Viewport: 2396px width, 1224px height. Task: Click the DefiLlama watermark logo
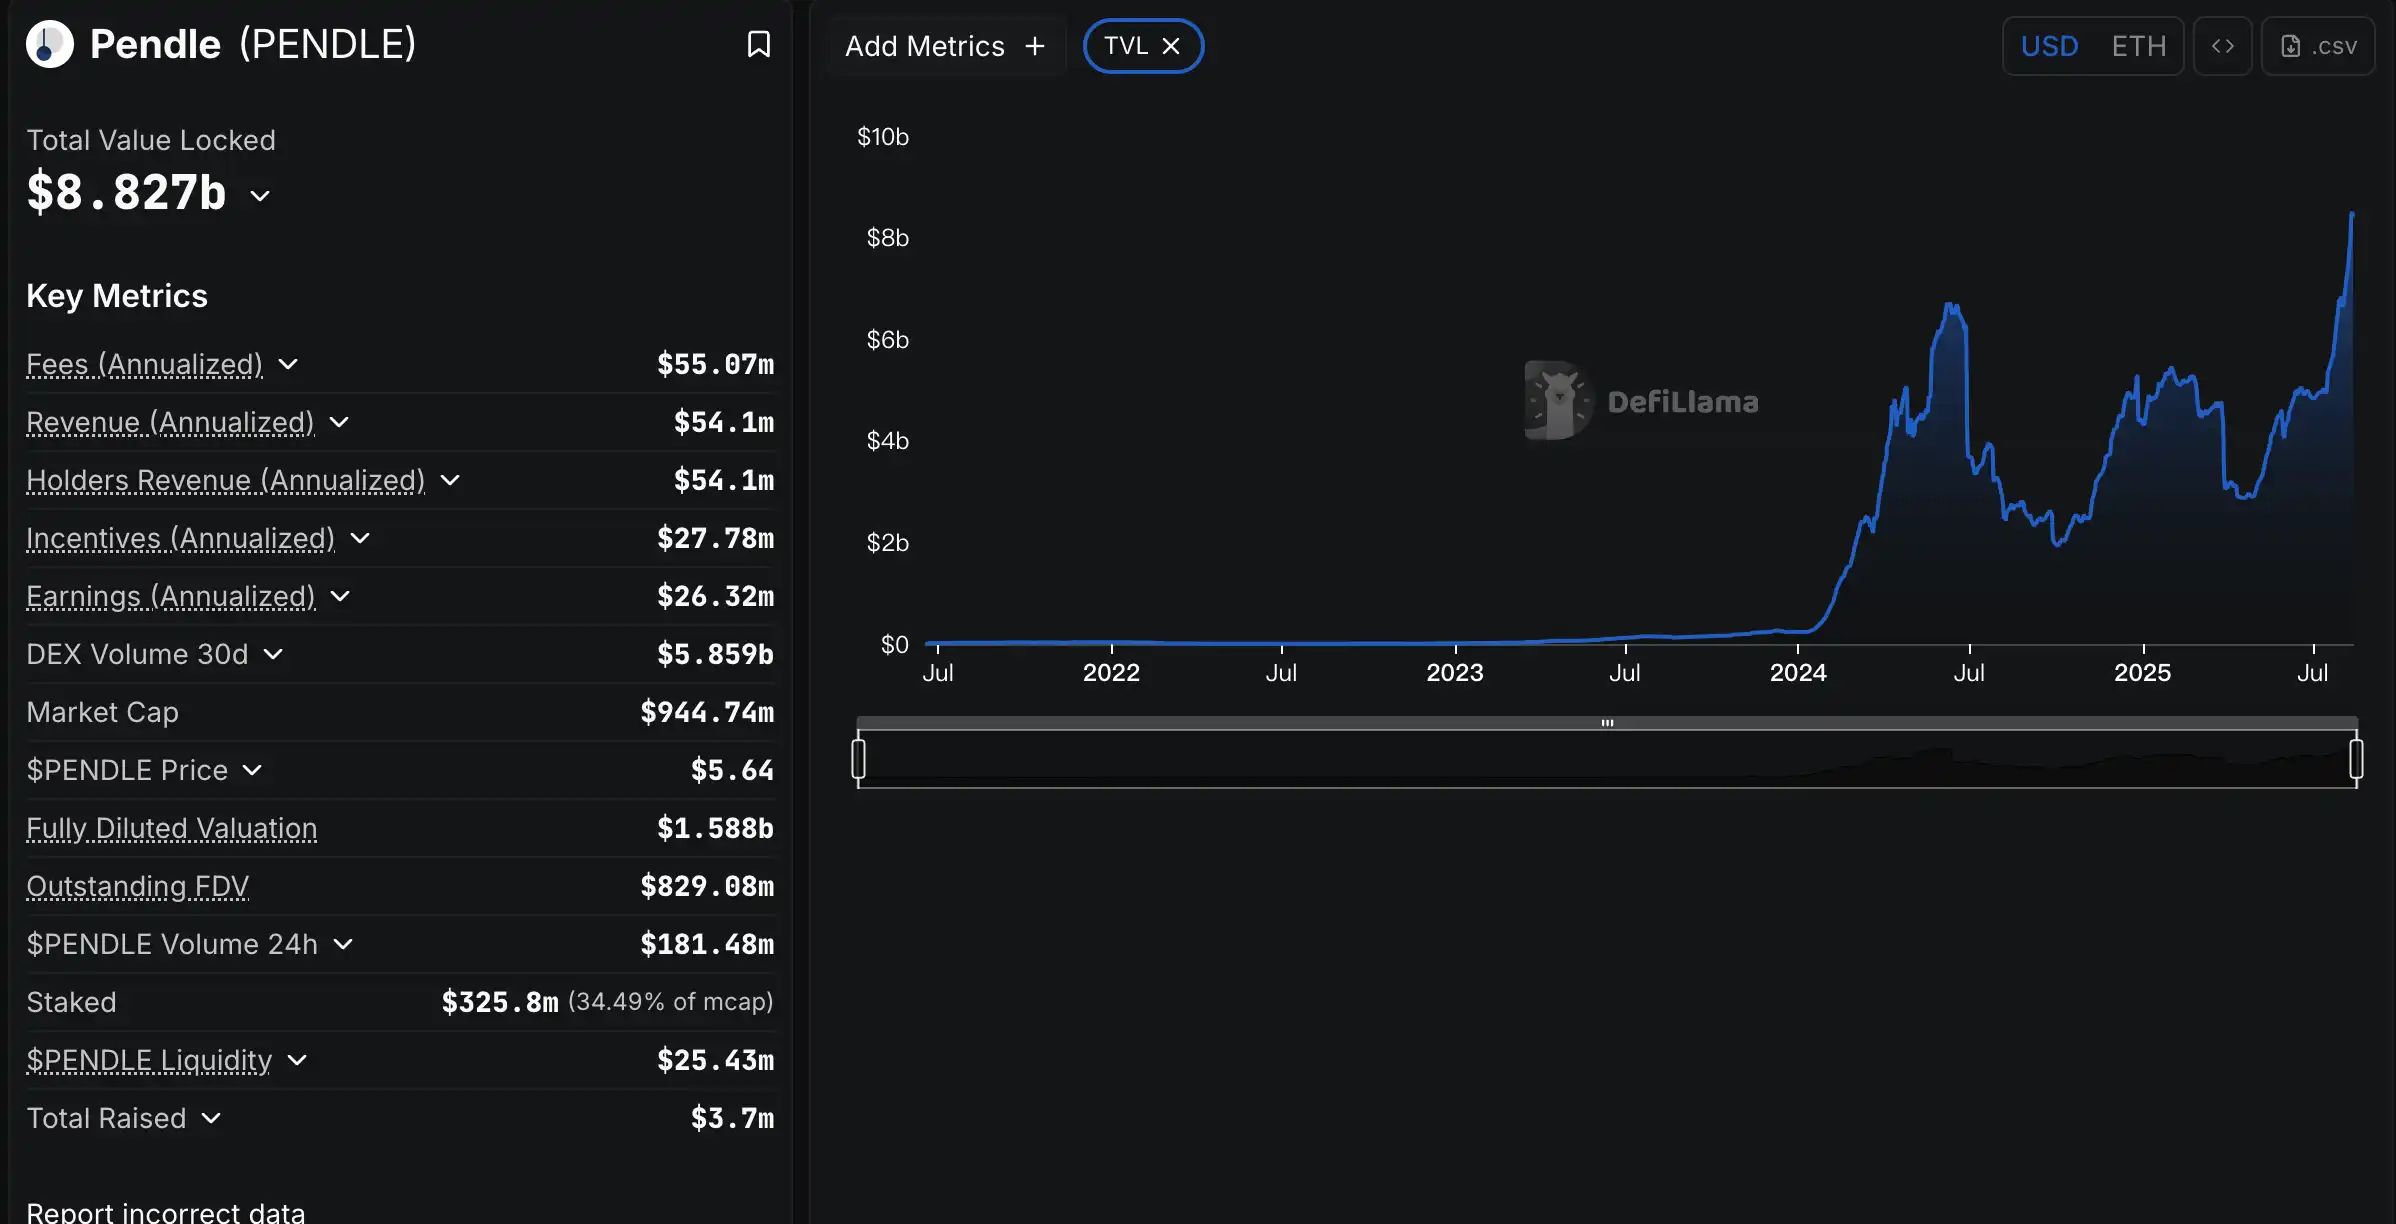coord(1558,400)
